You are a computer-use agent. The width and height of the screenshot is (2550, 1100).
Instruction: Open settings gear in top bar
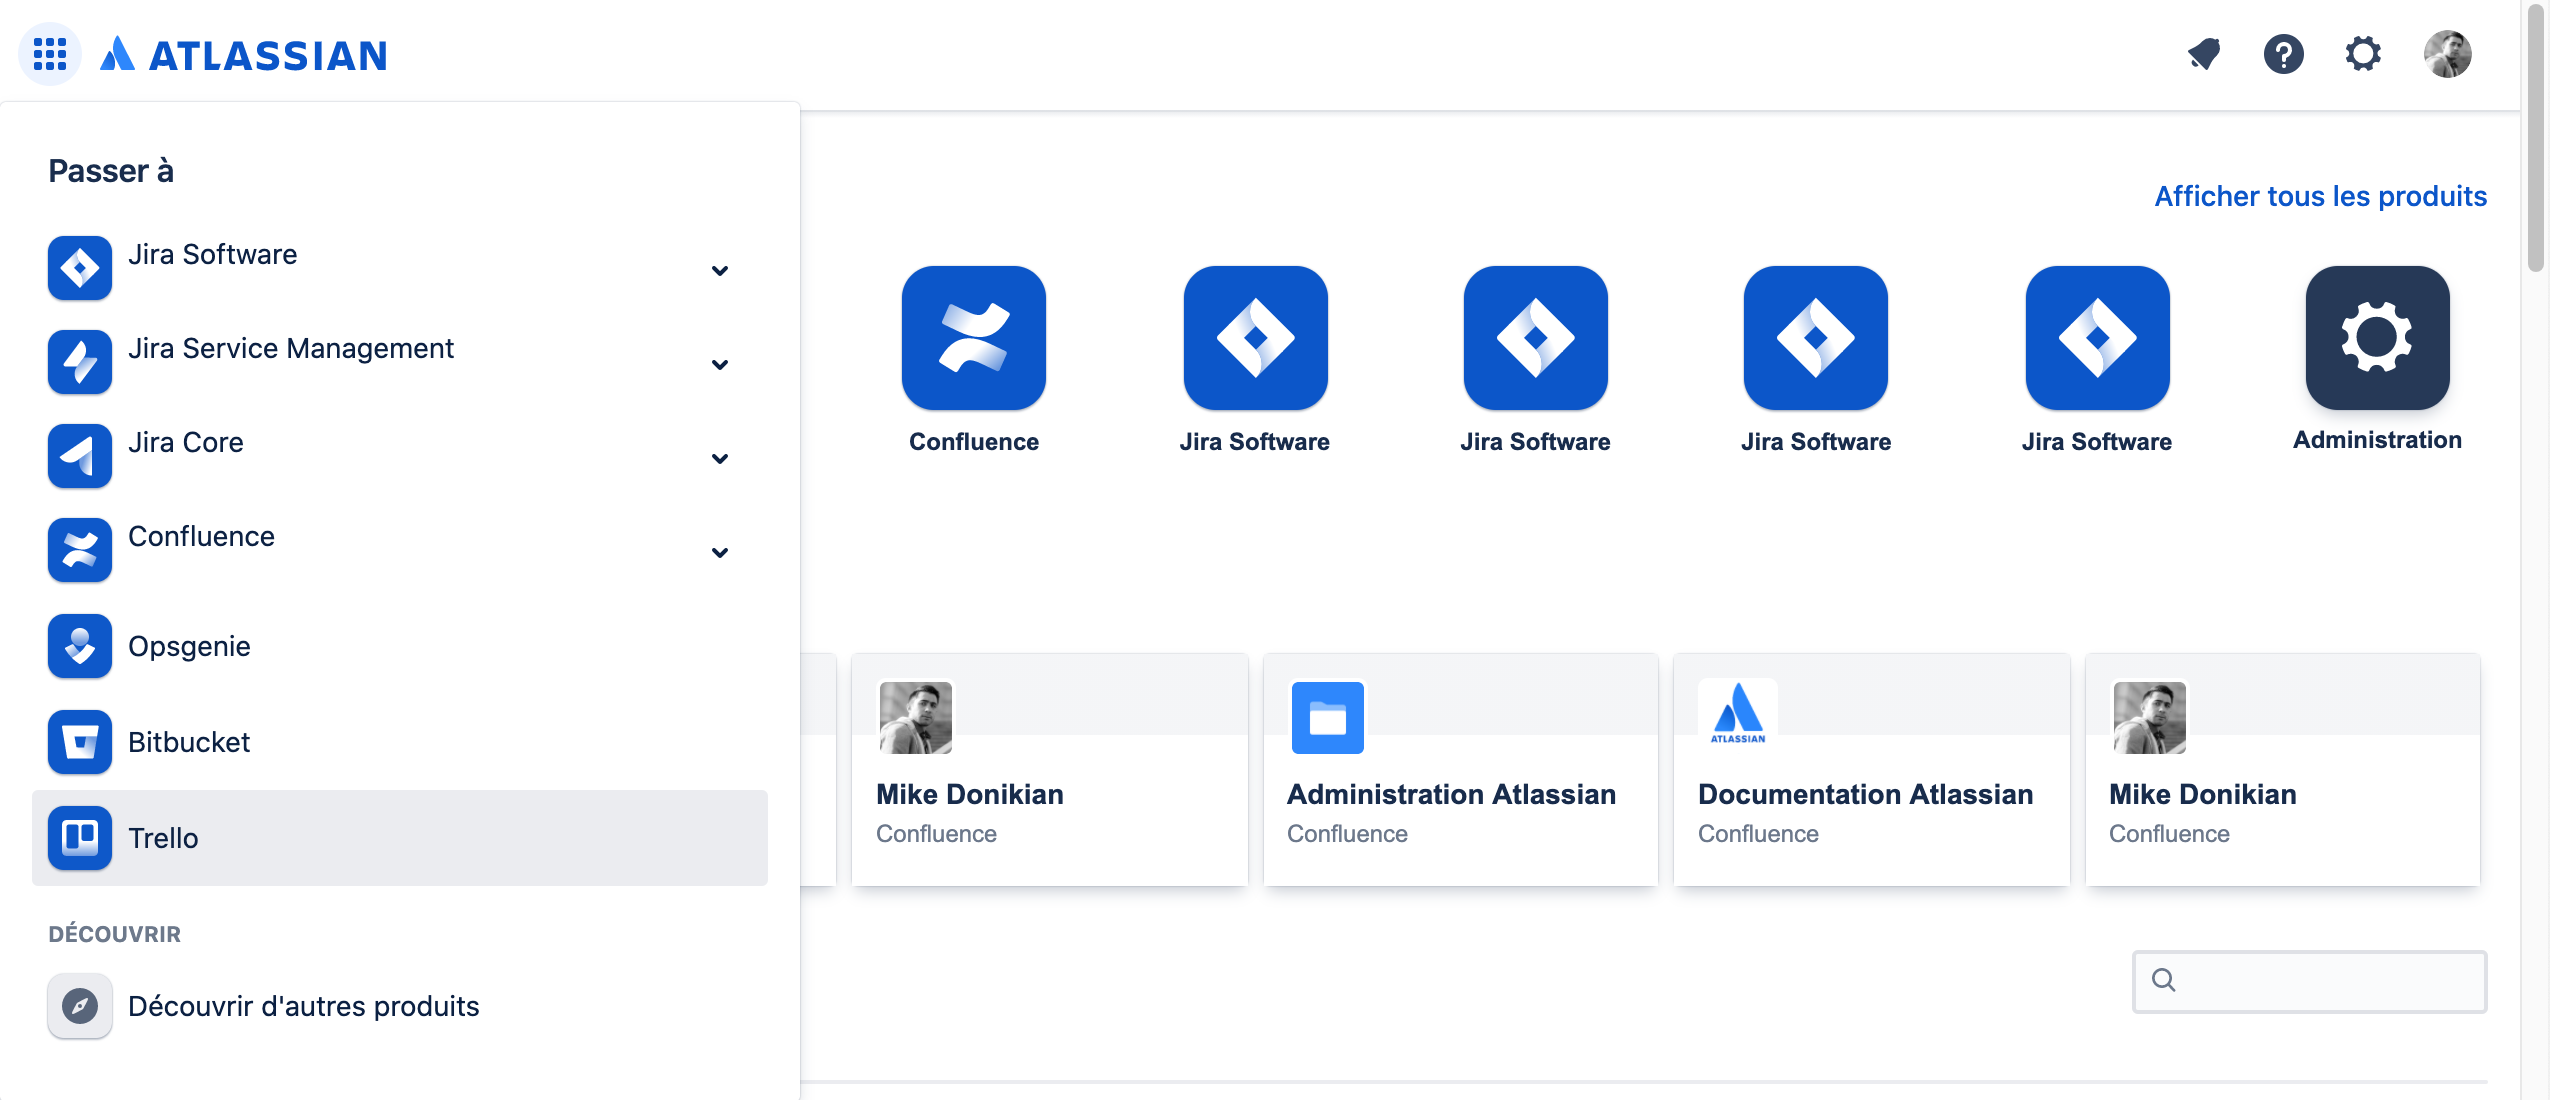2363,54
